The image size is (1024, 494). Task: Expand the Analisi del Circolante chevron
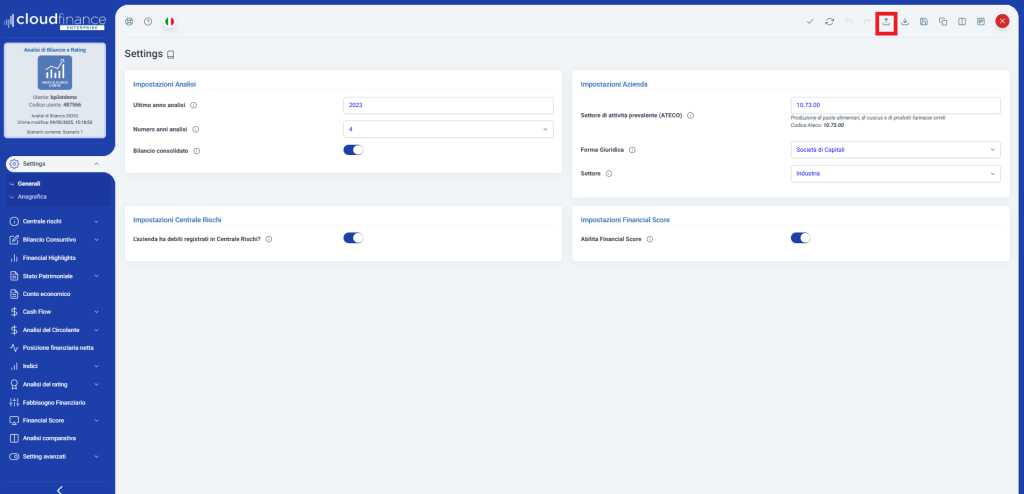point(97,330)
